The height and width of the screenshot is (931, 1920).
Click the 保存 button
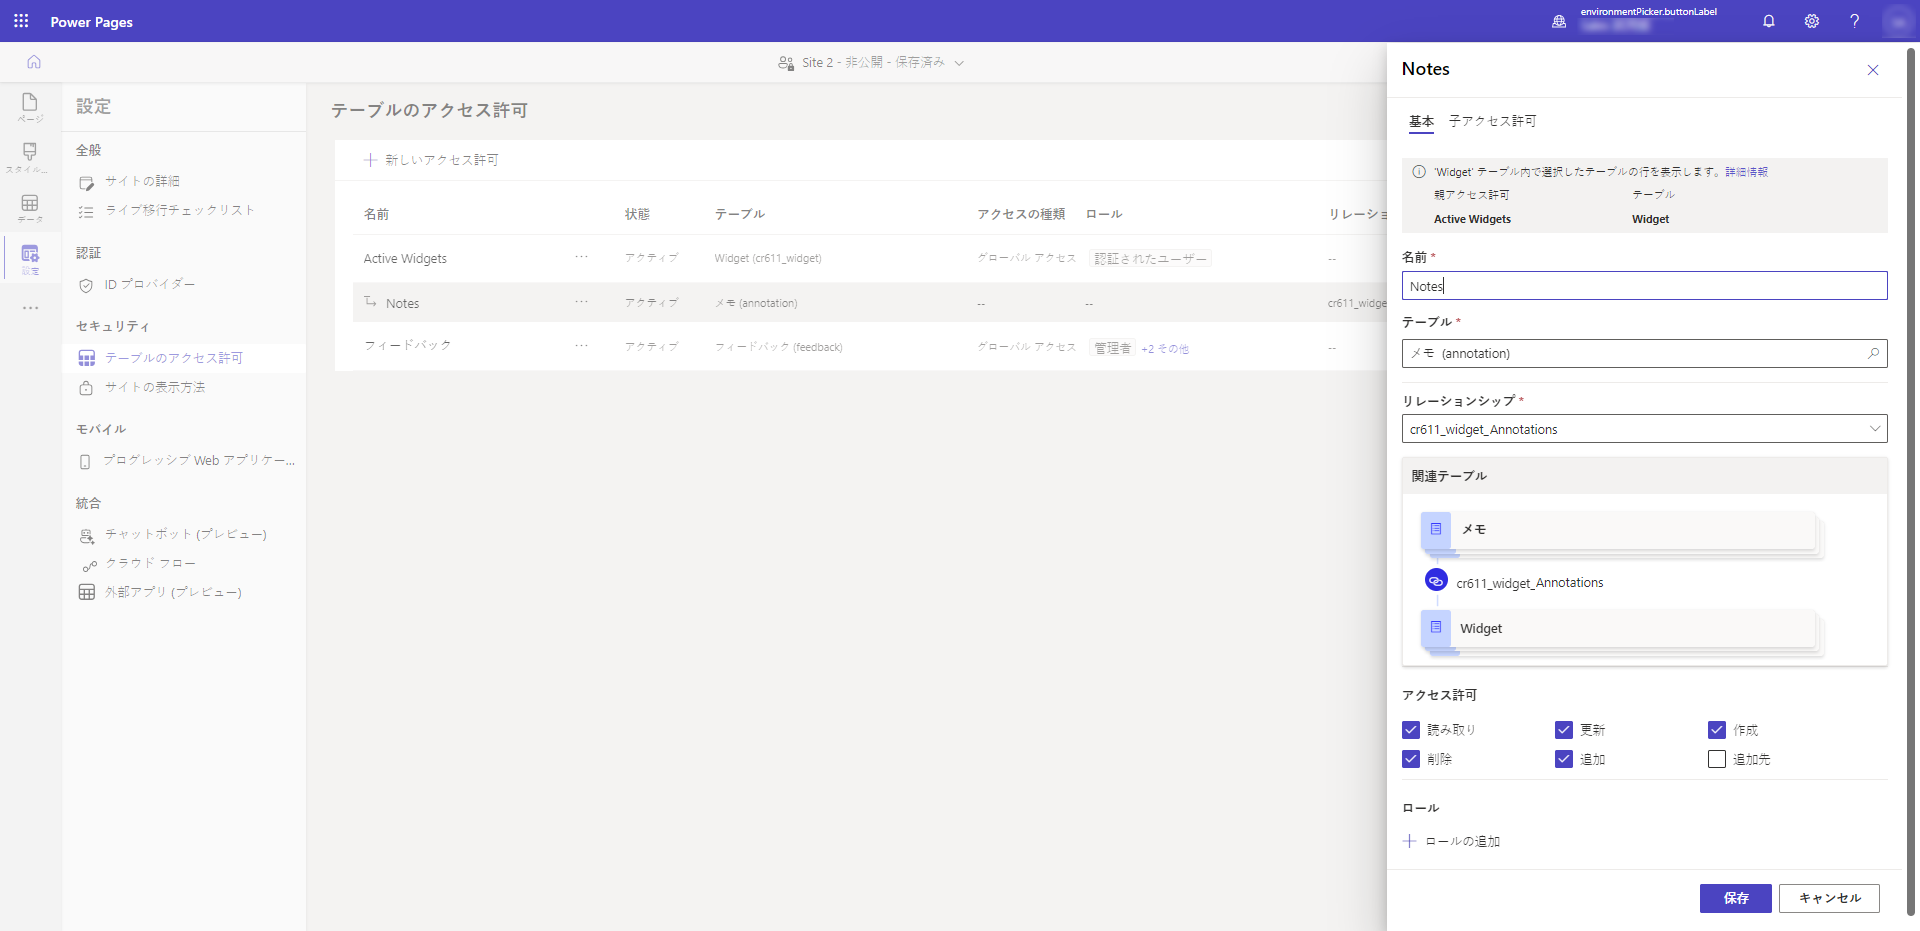tap(1736, 898)
